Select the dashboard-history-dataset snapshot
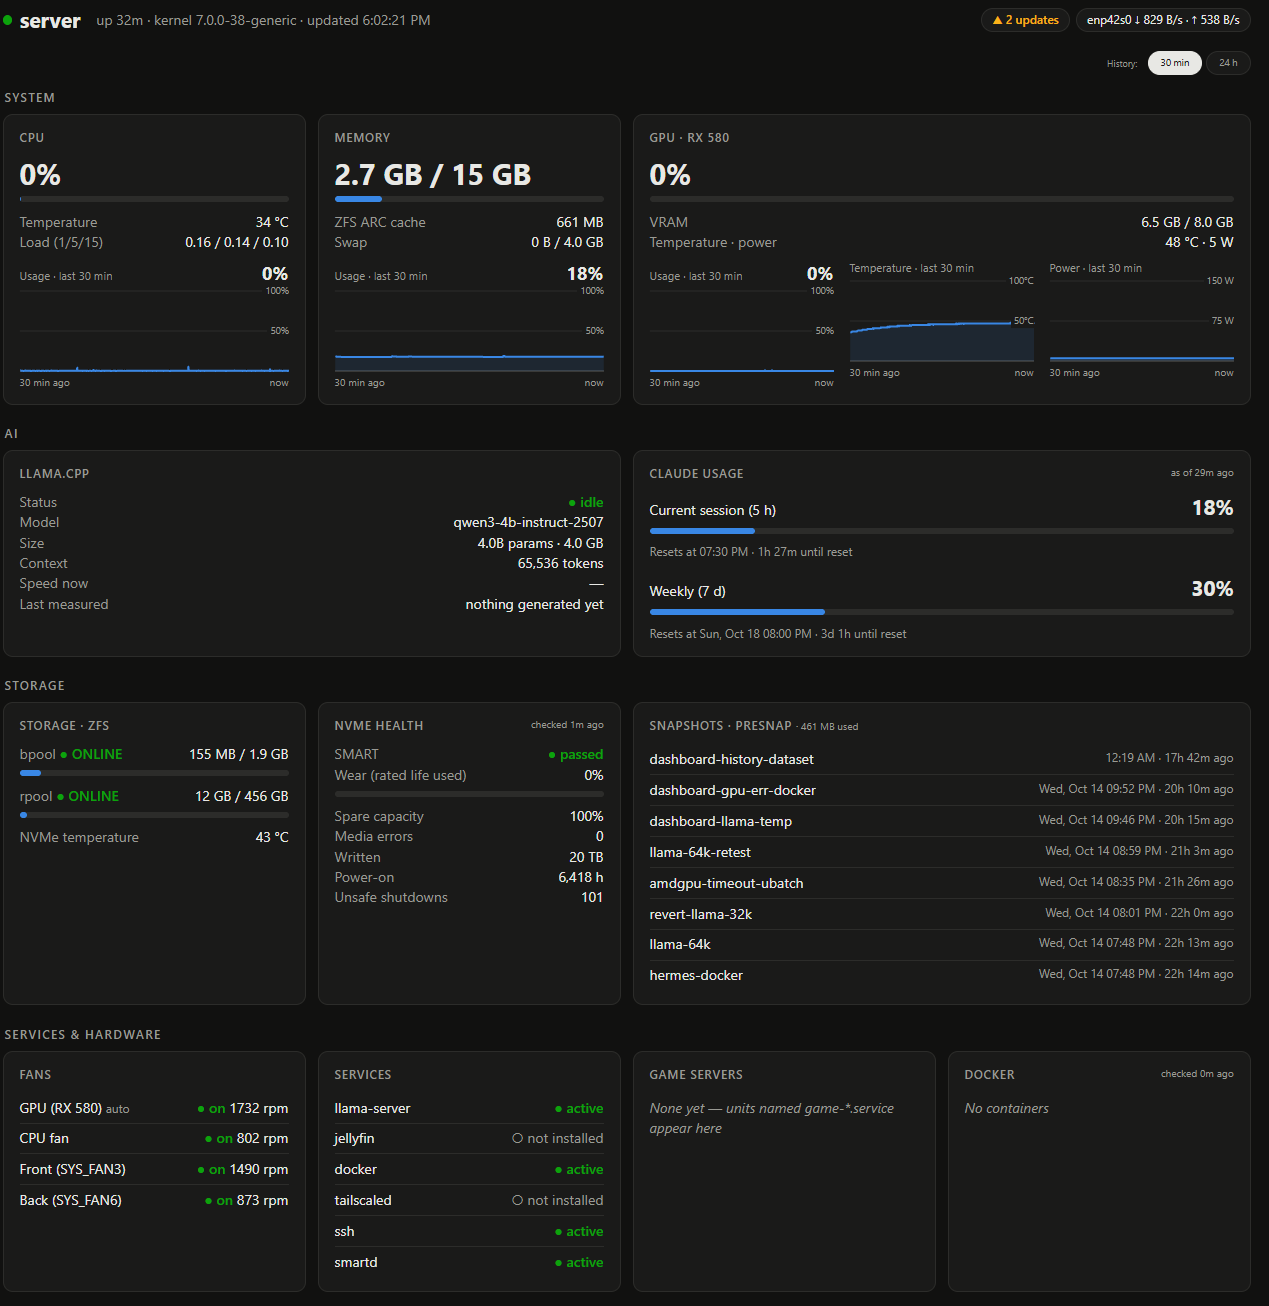The width and height of the screenshot is (1269, 1306). click(941, 760)
